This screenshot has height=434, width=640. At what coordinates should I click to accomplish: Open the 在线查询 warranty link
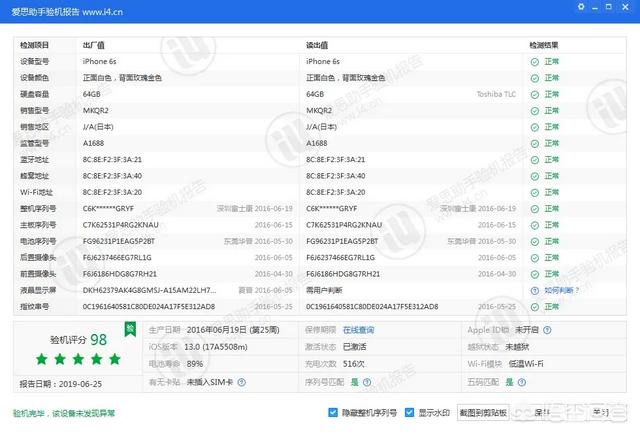click(358, 329)
